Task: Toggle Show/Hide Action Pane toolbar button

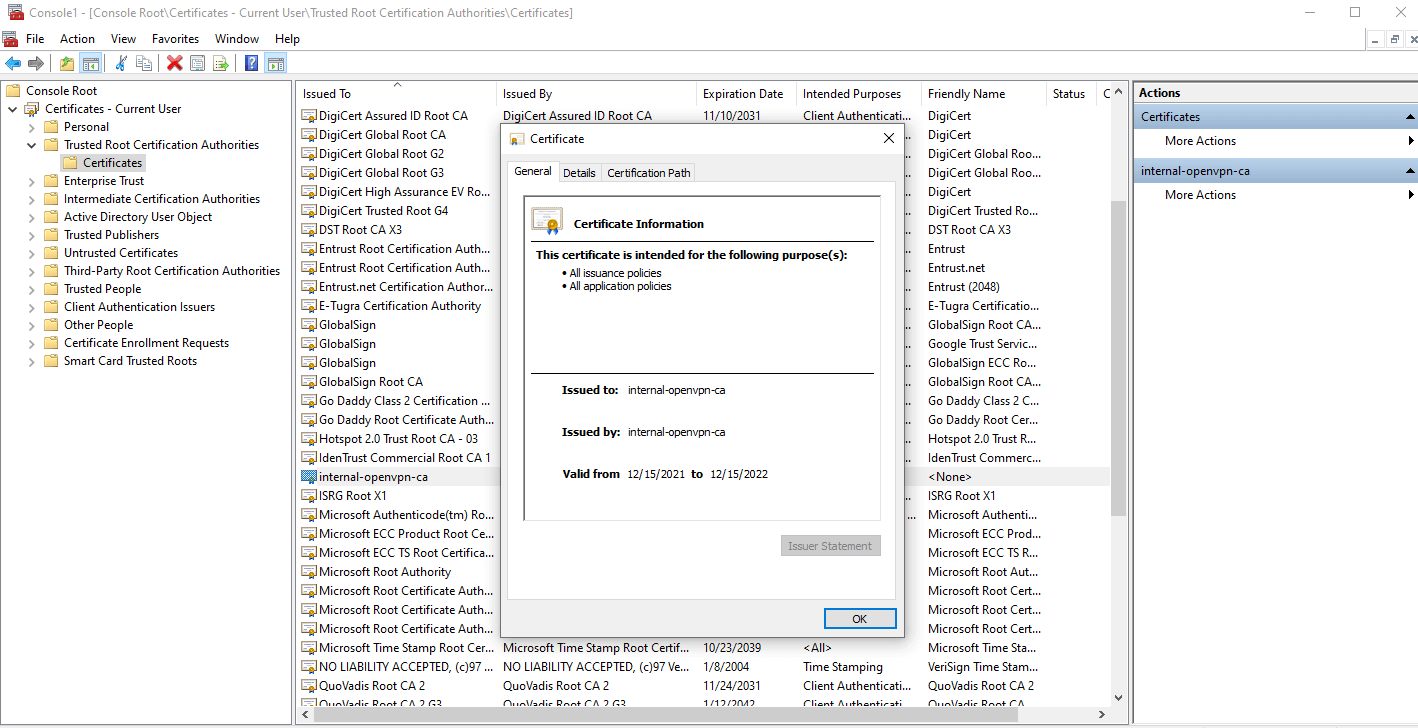Action: coord(276,63)
